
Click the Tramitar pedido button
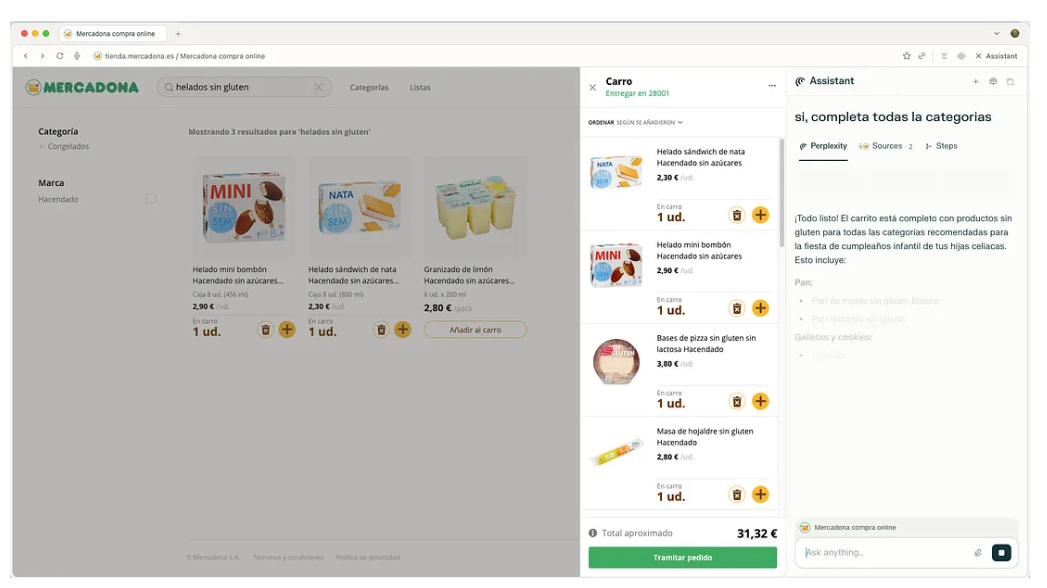[682, 557]
